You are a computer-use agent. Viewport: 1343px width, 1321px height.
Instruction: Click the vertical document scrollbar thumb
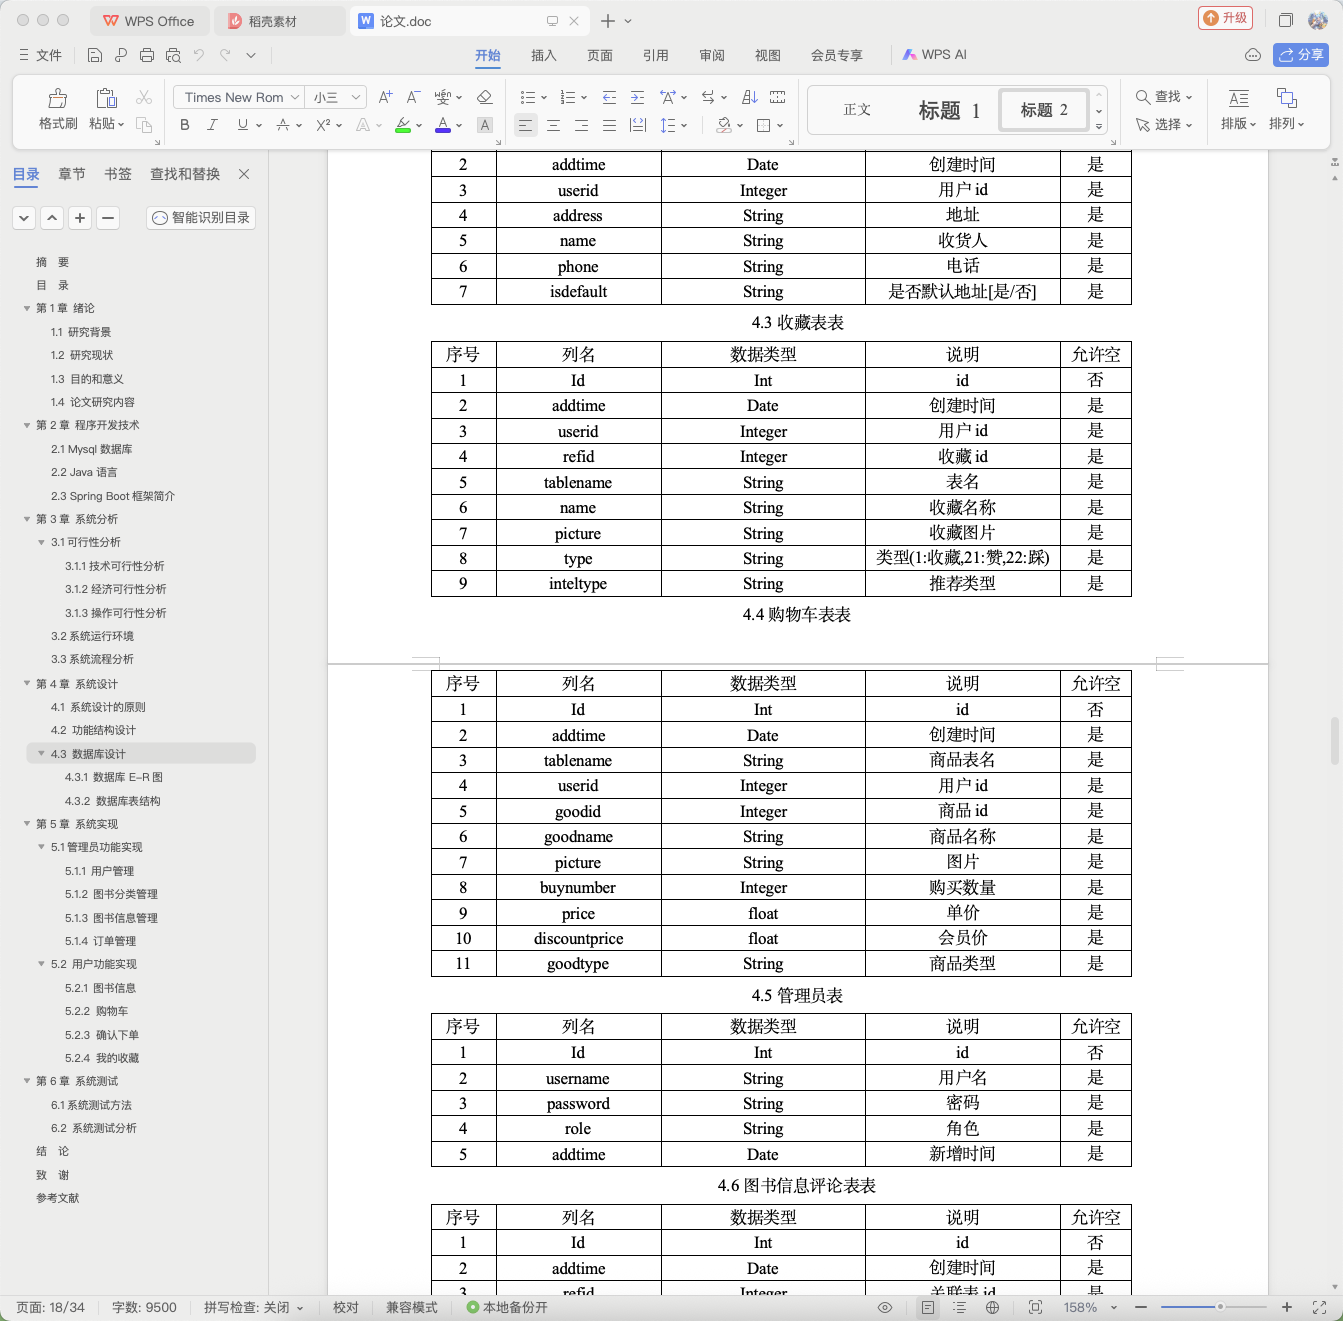[x=1335, y=740]
